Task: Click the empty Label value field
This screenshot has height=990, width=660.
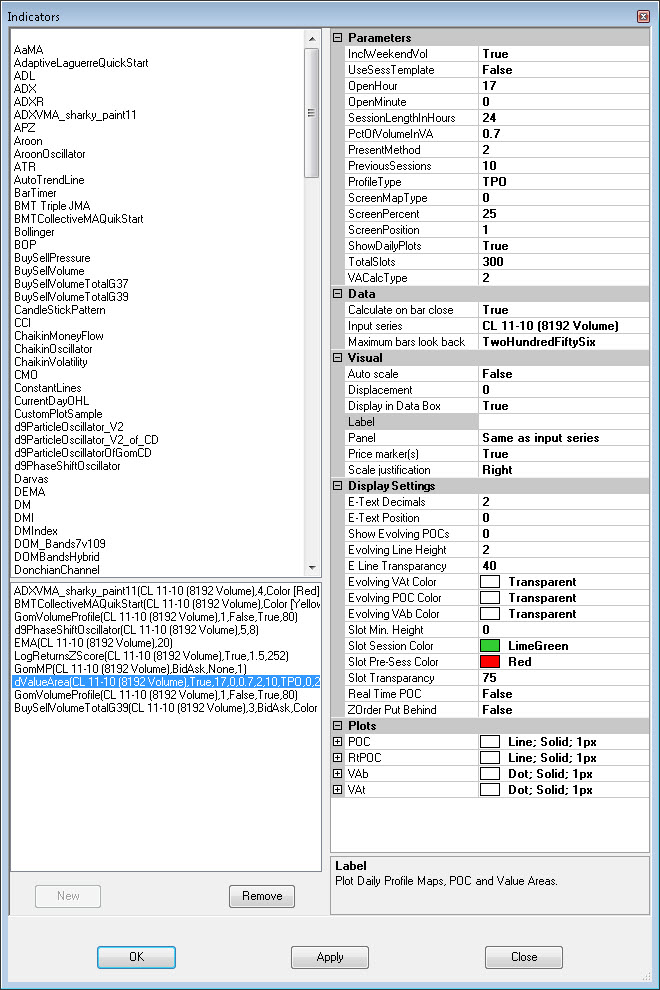Action: tap(564, 422)
